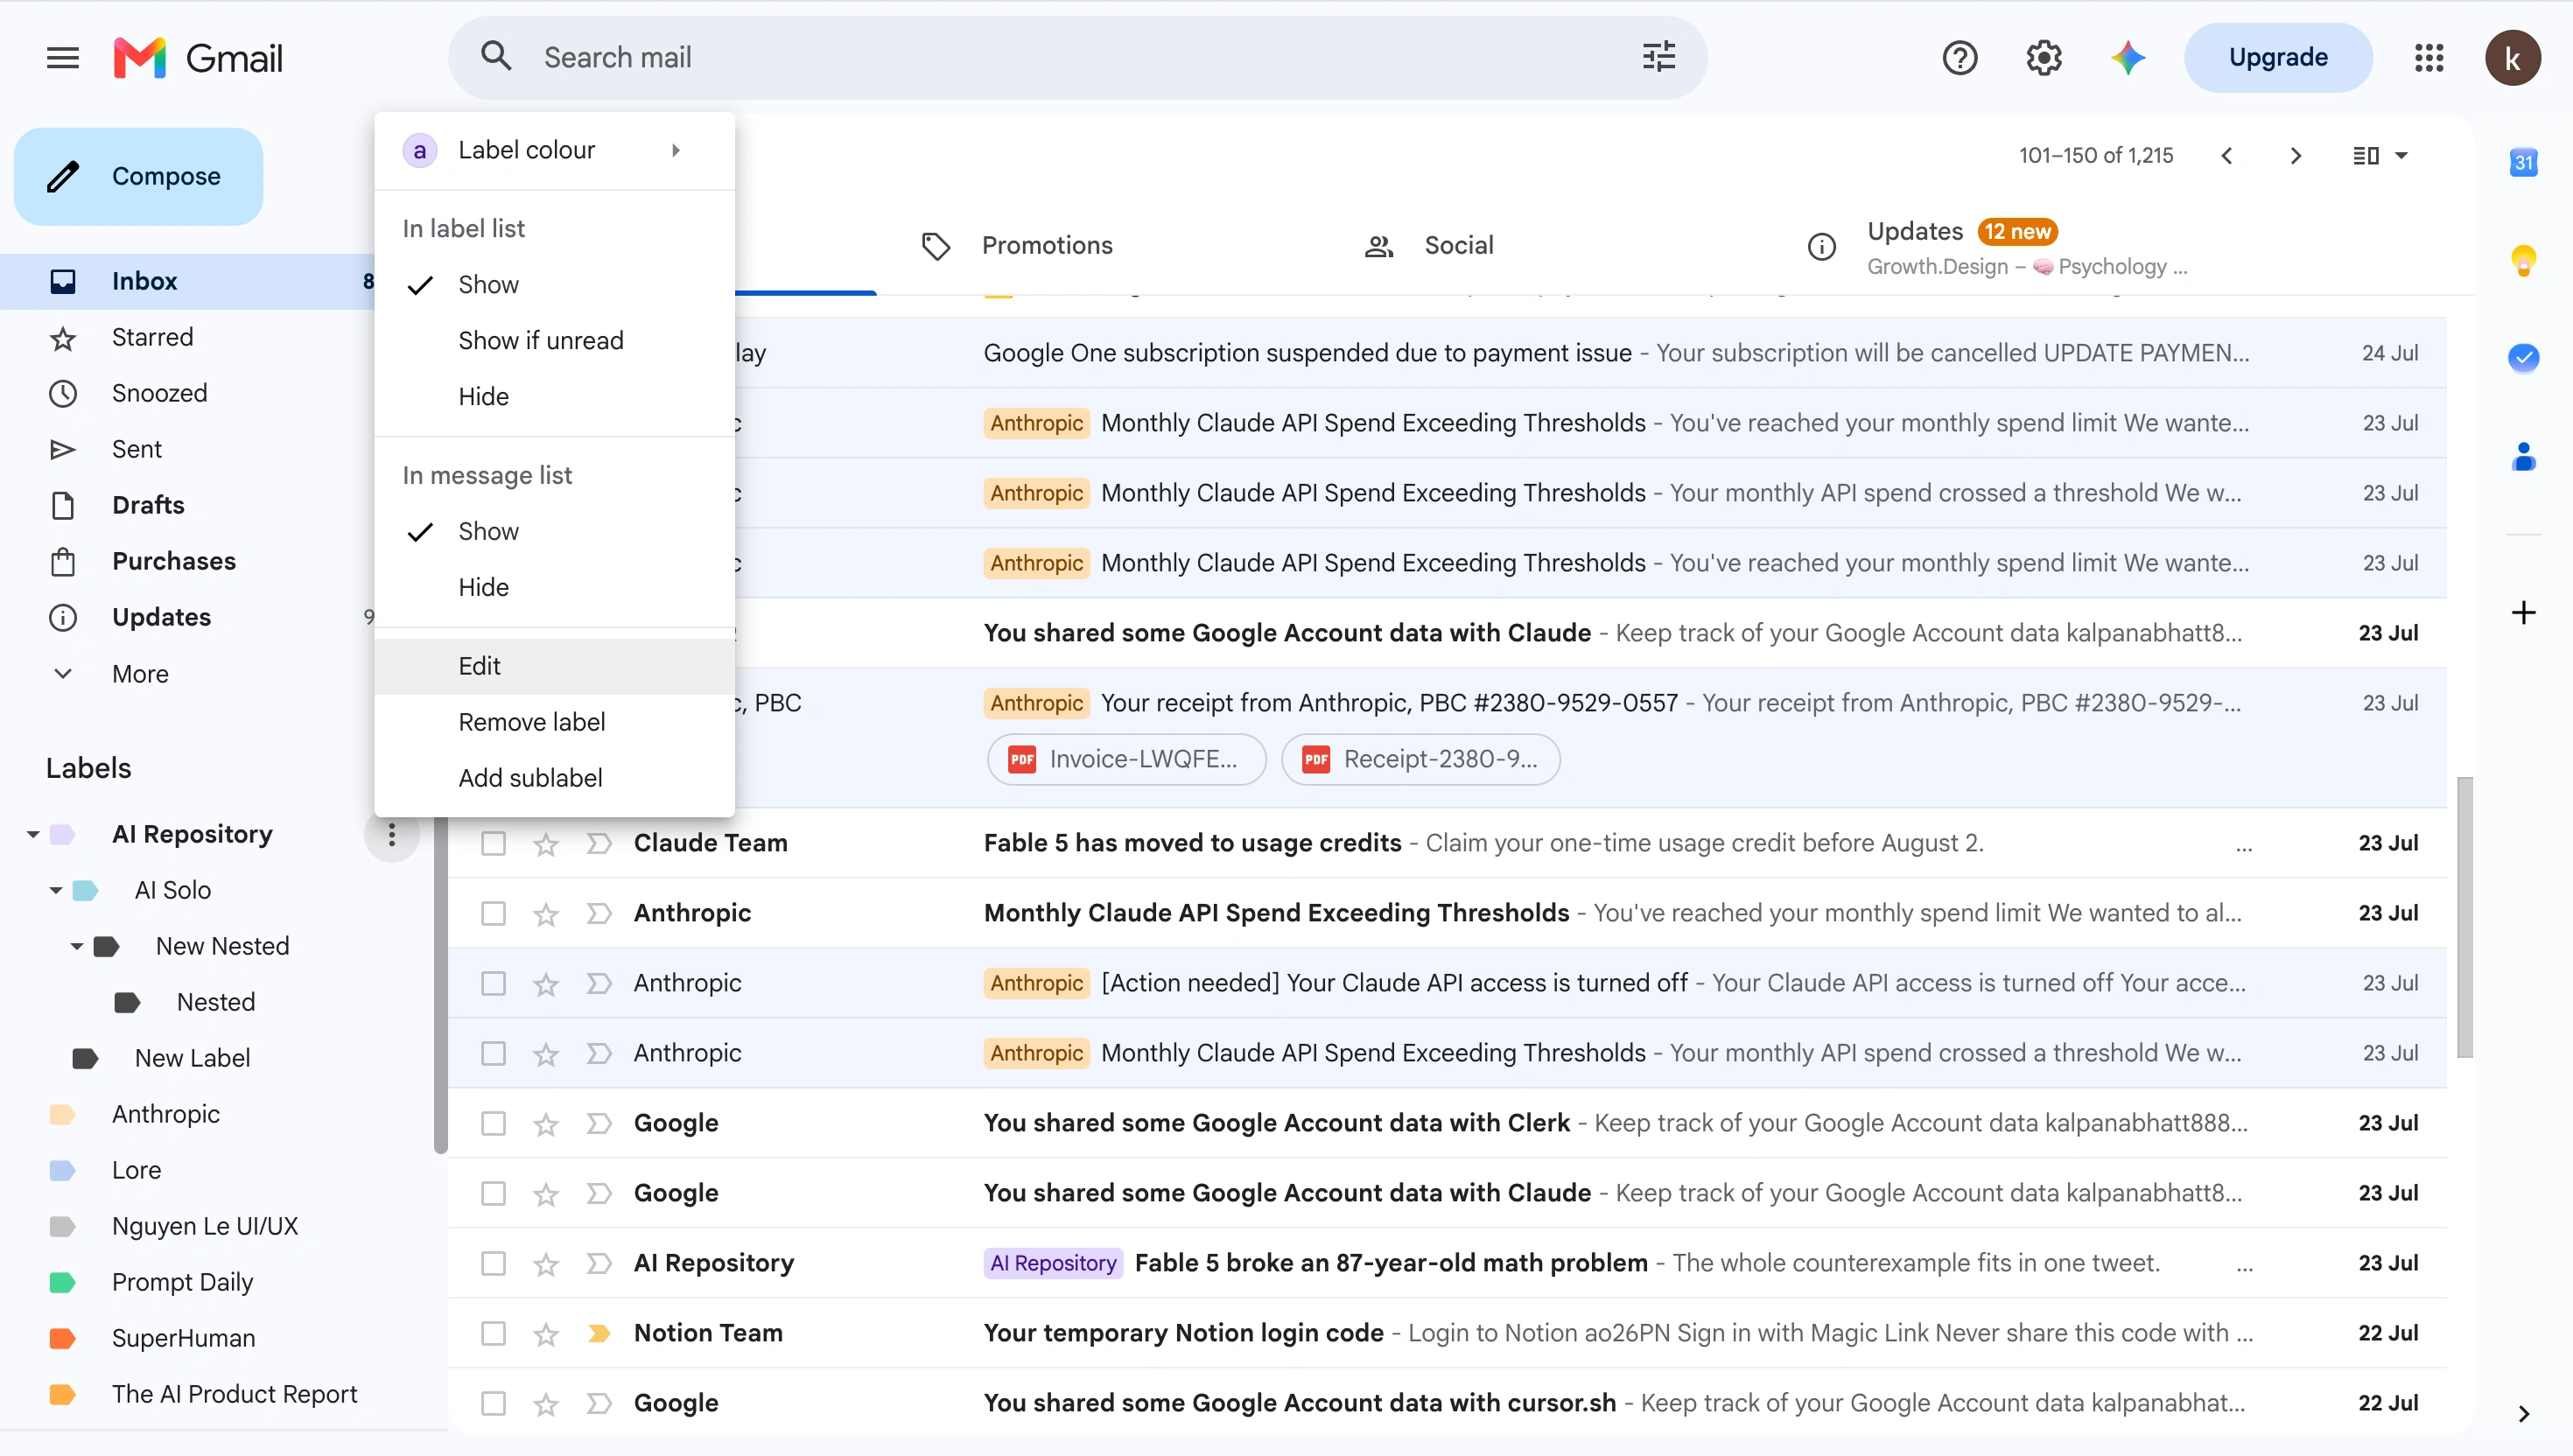Open Invoice-LWQFE PDF attachment
Viewport: 2573px width, 1456px height.
point(1126,759)
